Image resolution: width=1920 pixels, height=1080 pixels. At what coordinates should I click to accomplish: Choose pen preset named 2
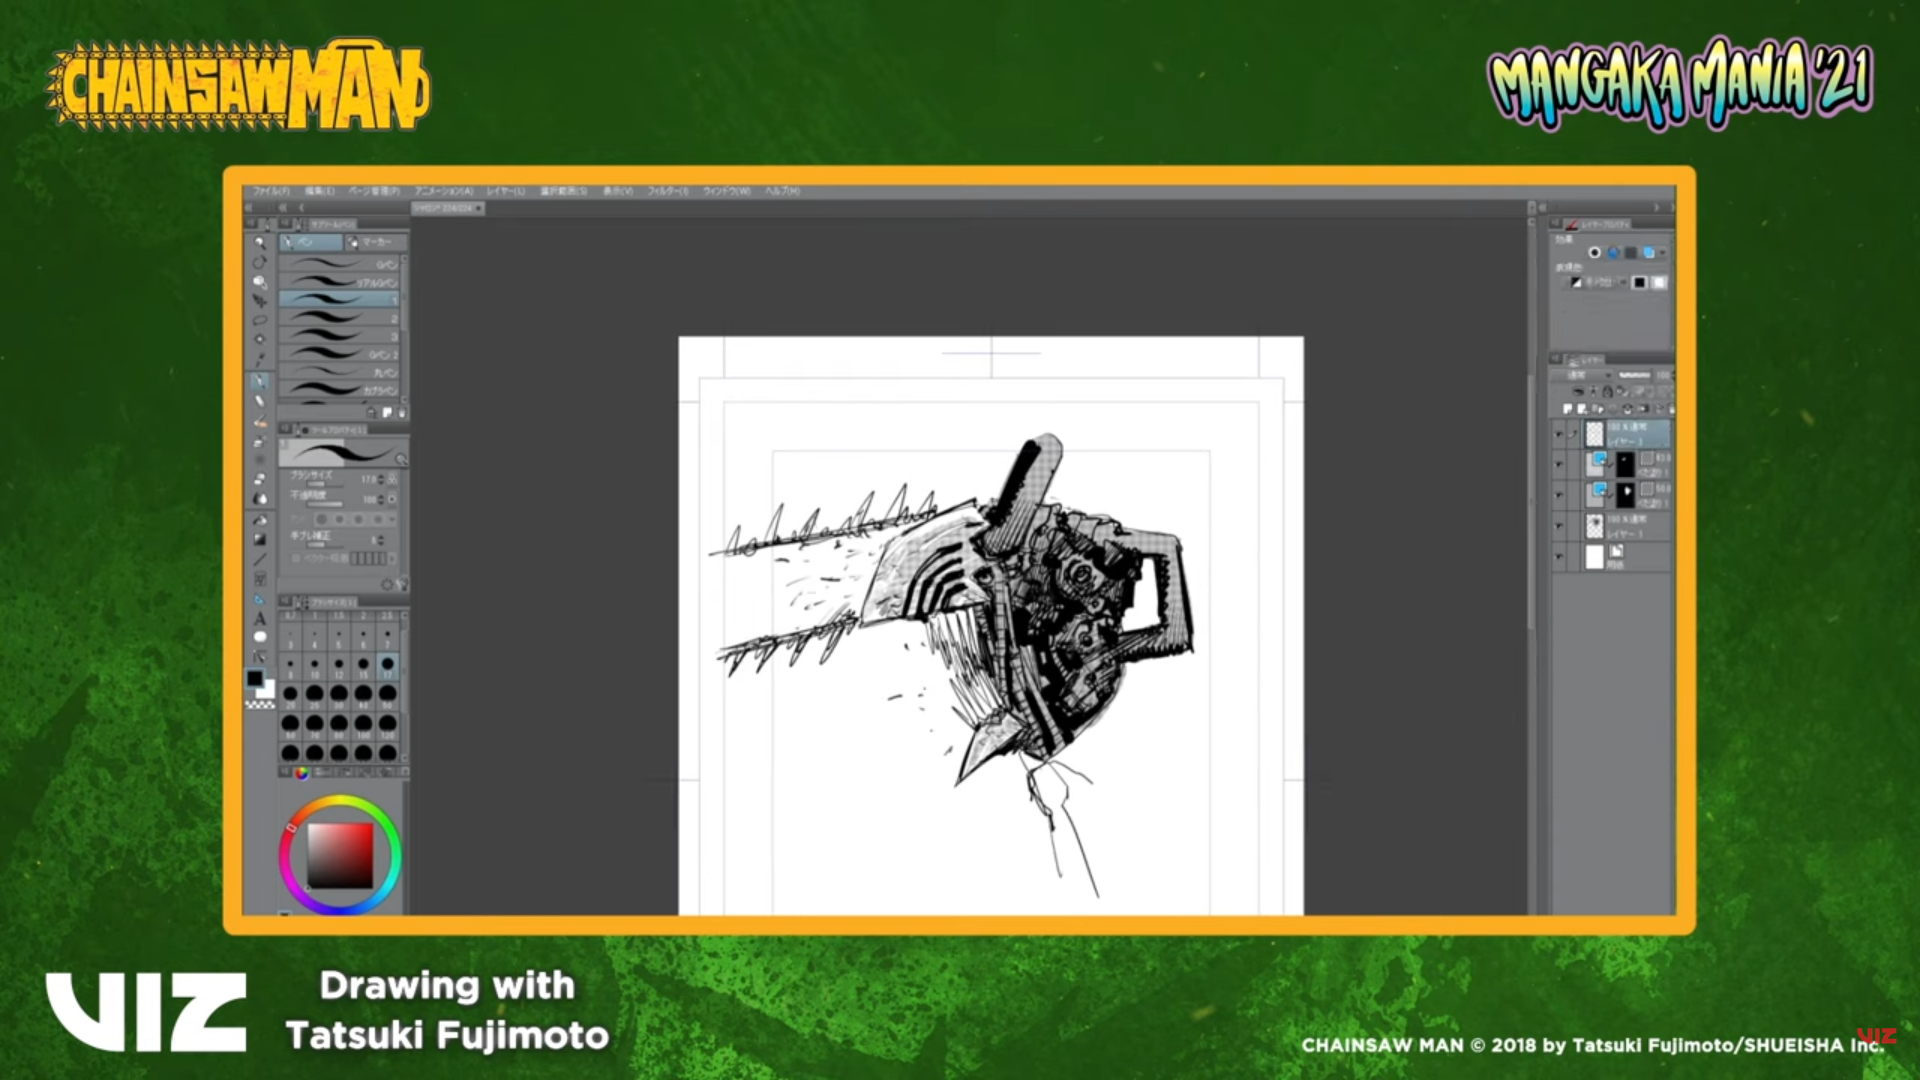click(x=339, y=319)
